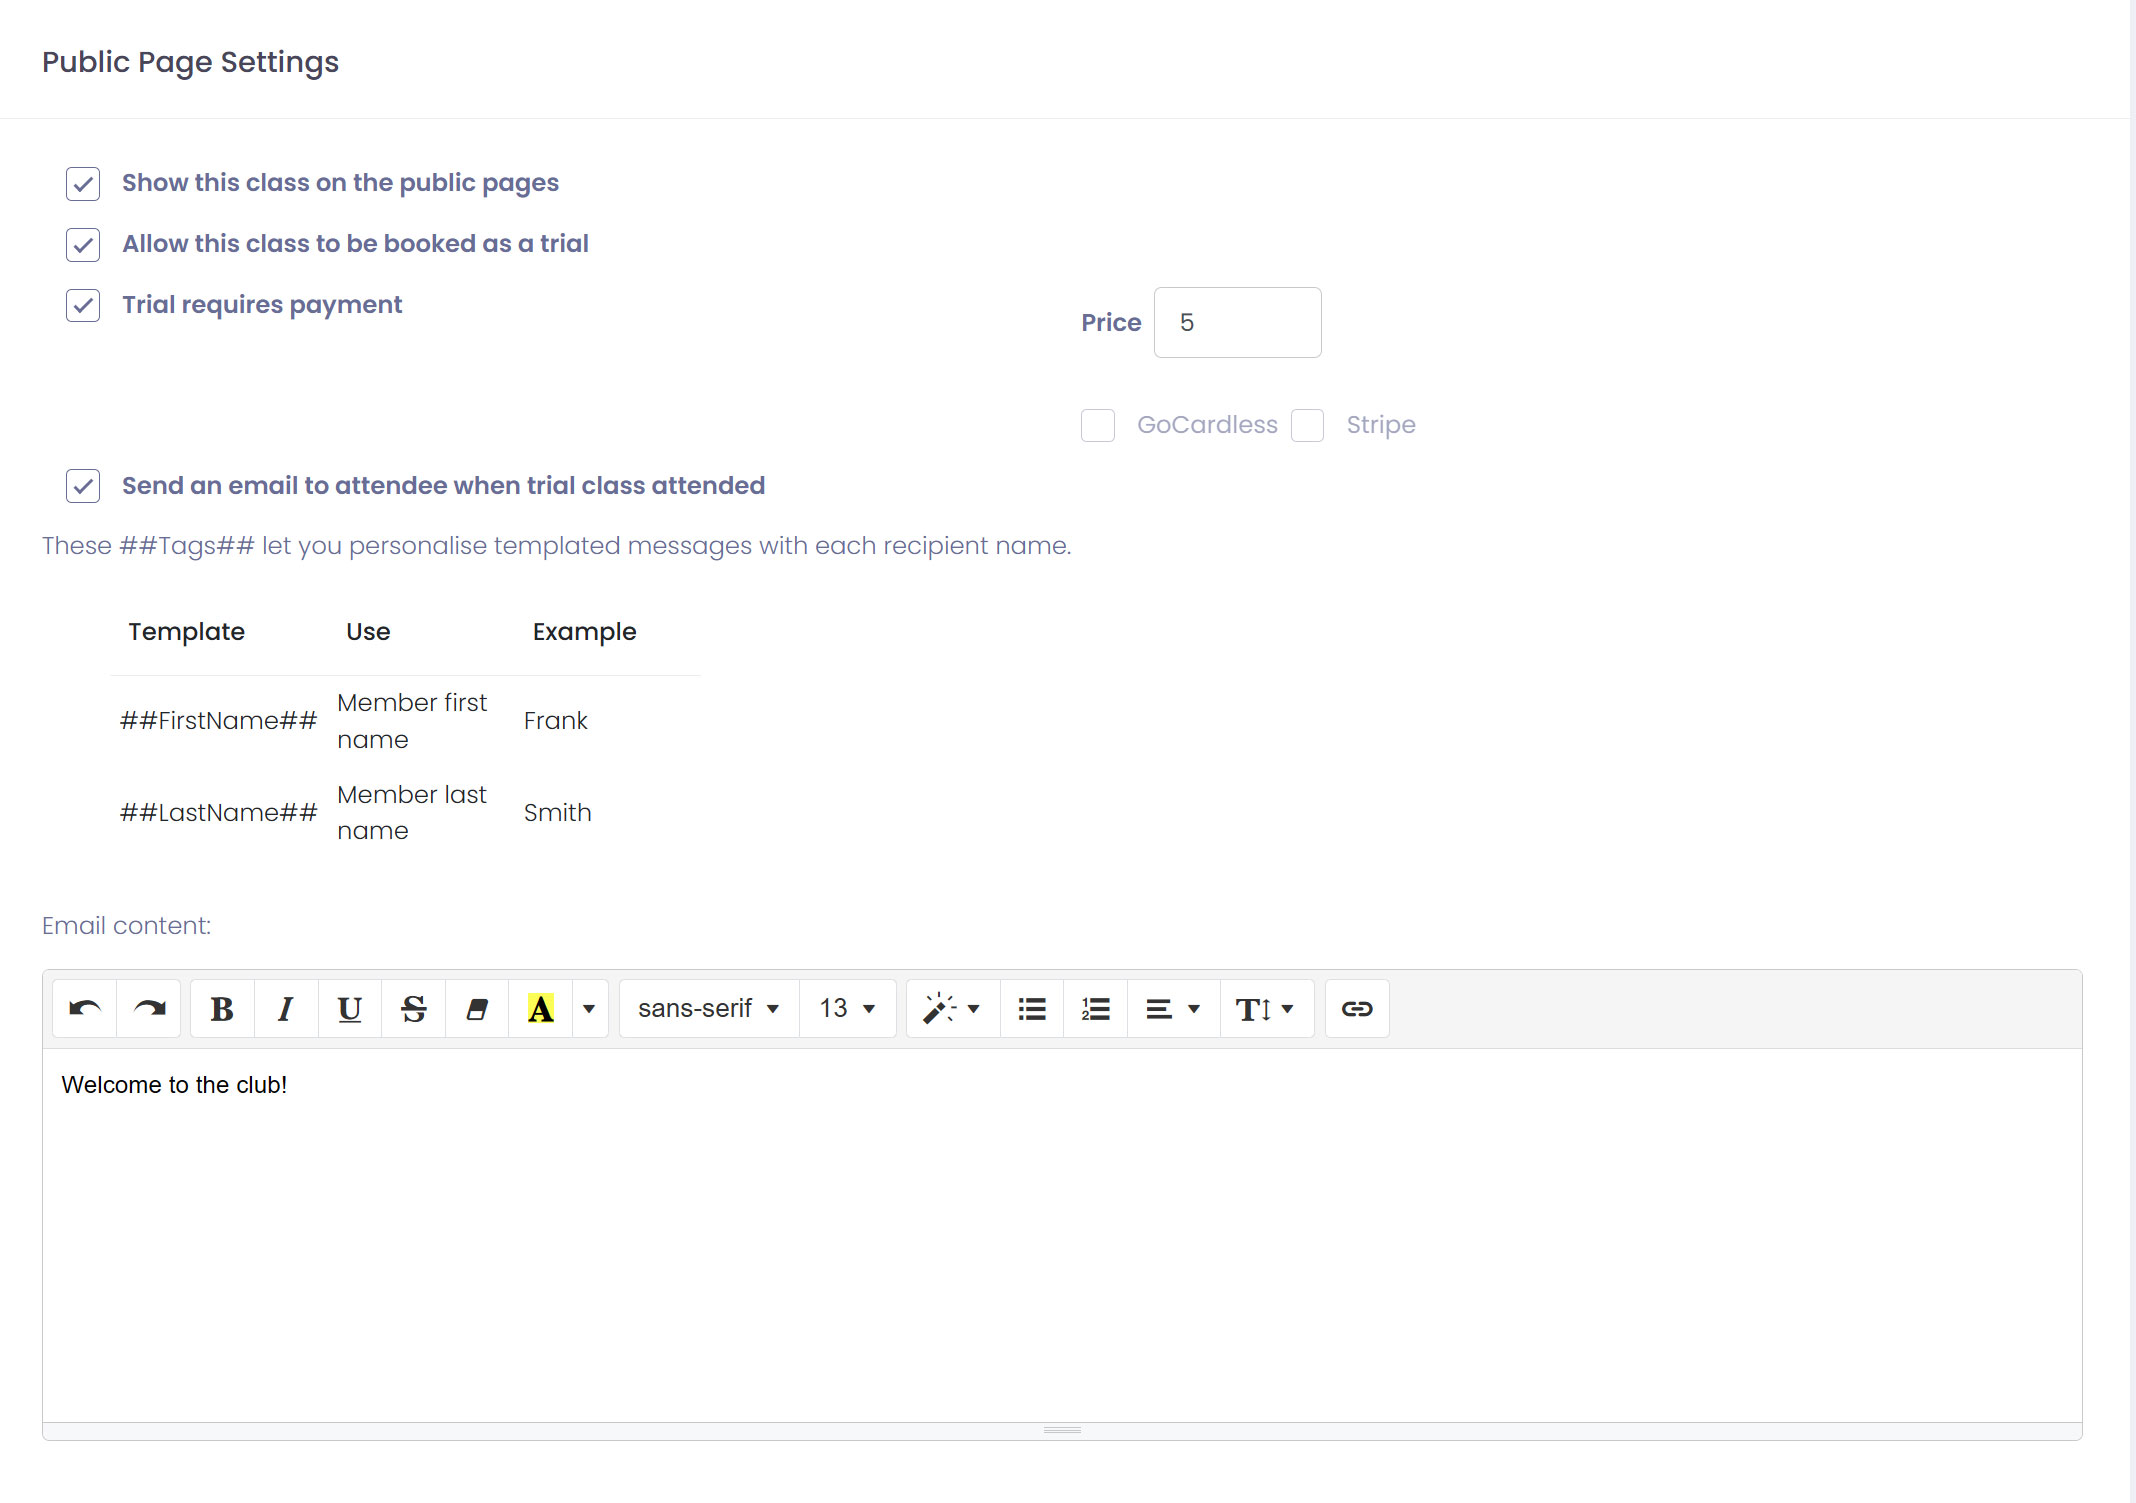Click the redo arrow in editor toolbar
The image size is (2136, 1503).
149,1009
